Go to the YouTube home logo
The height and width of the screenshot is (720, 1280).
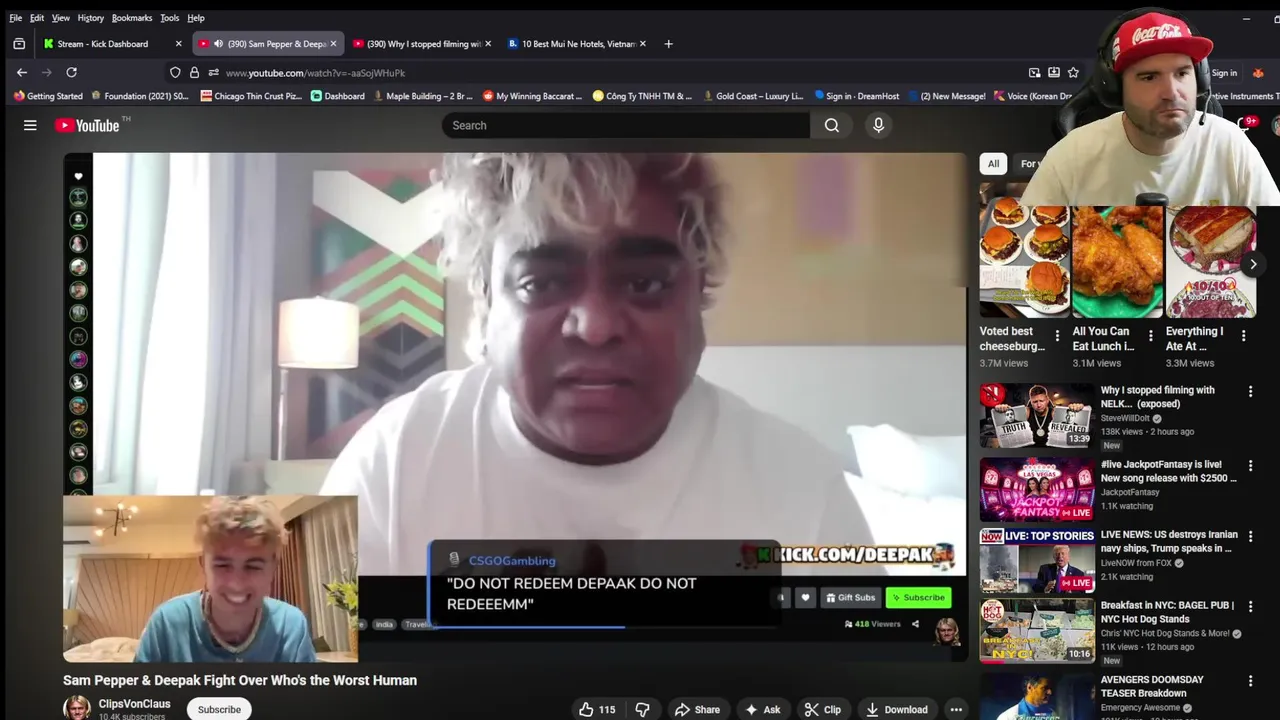click(x=87, y=125)
